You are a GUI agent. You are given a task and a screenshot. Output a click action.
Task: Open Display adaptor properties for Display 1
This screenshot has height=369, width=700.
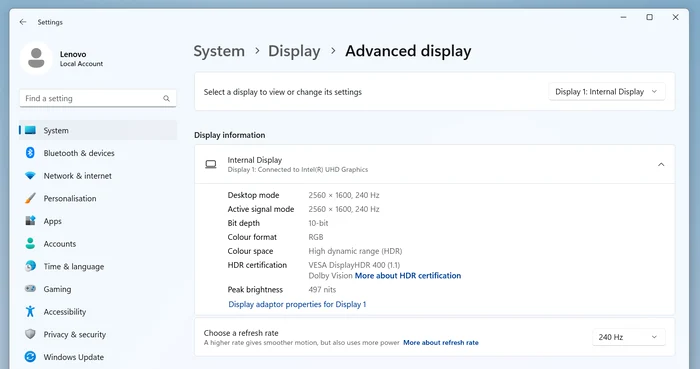click(297, 304)
